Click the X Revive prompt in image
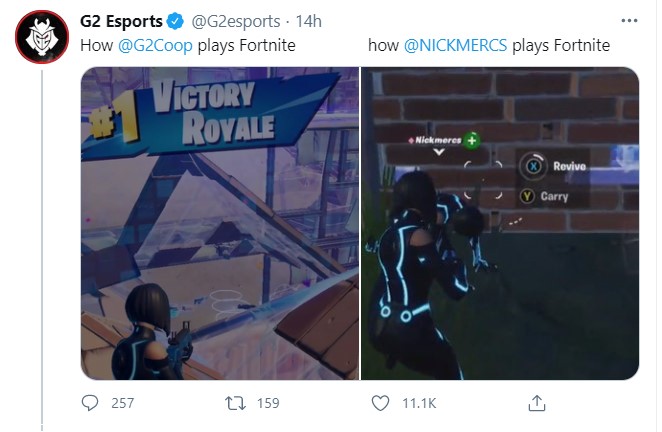Image resolution: width=662 pixels, height=432 pixels. click(553, 166)
